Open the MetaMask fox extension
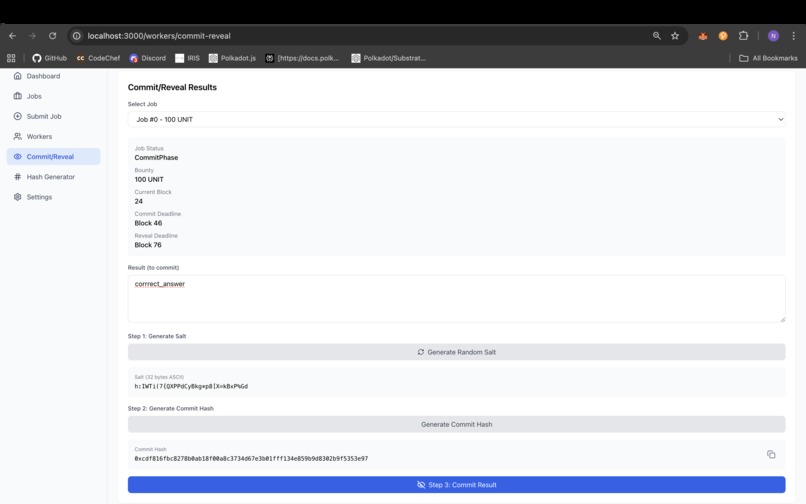806x504 pixels. (703, 36)
